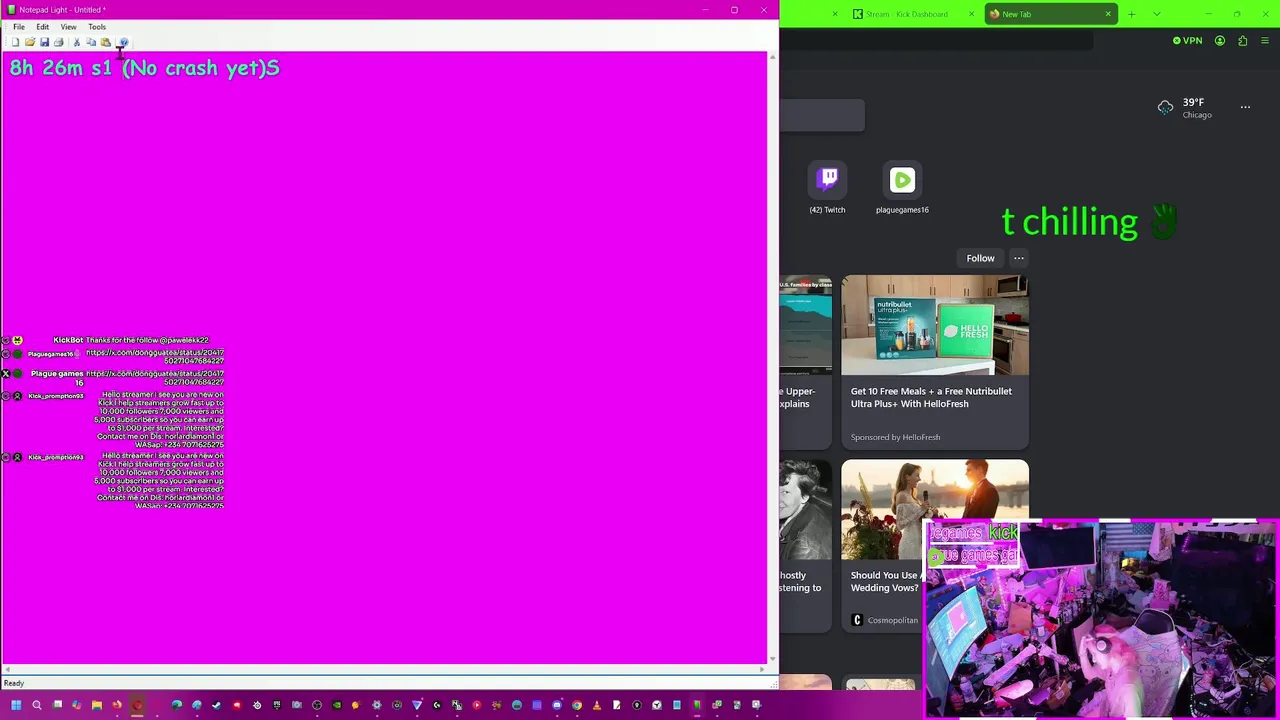This screenshot has height=720, width=1280.
Task: Open the three-dot menu beside Follow
Action: point(1019,258)
